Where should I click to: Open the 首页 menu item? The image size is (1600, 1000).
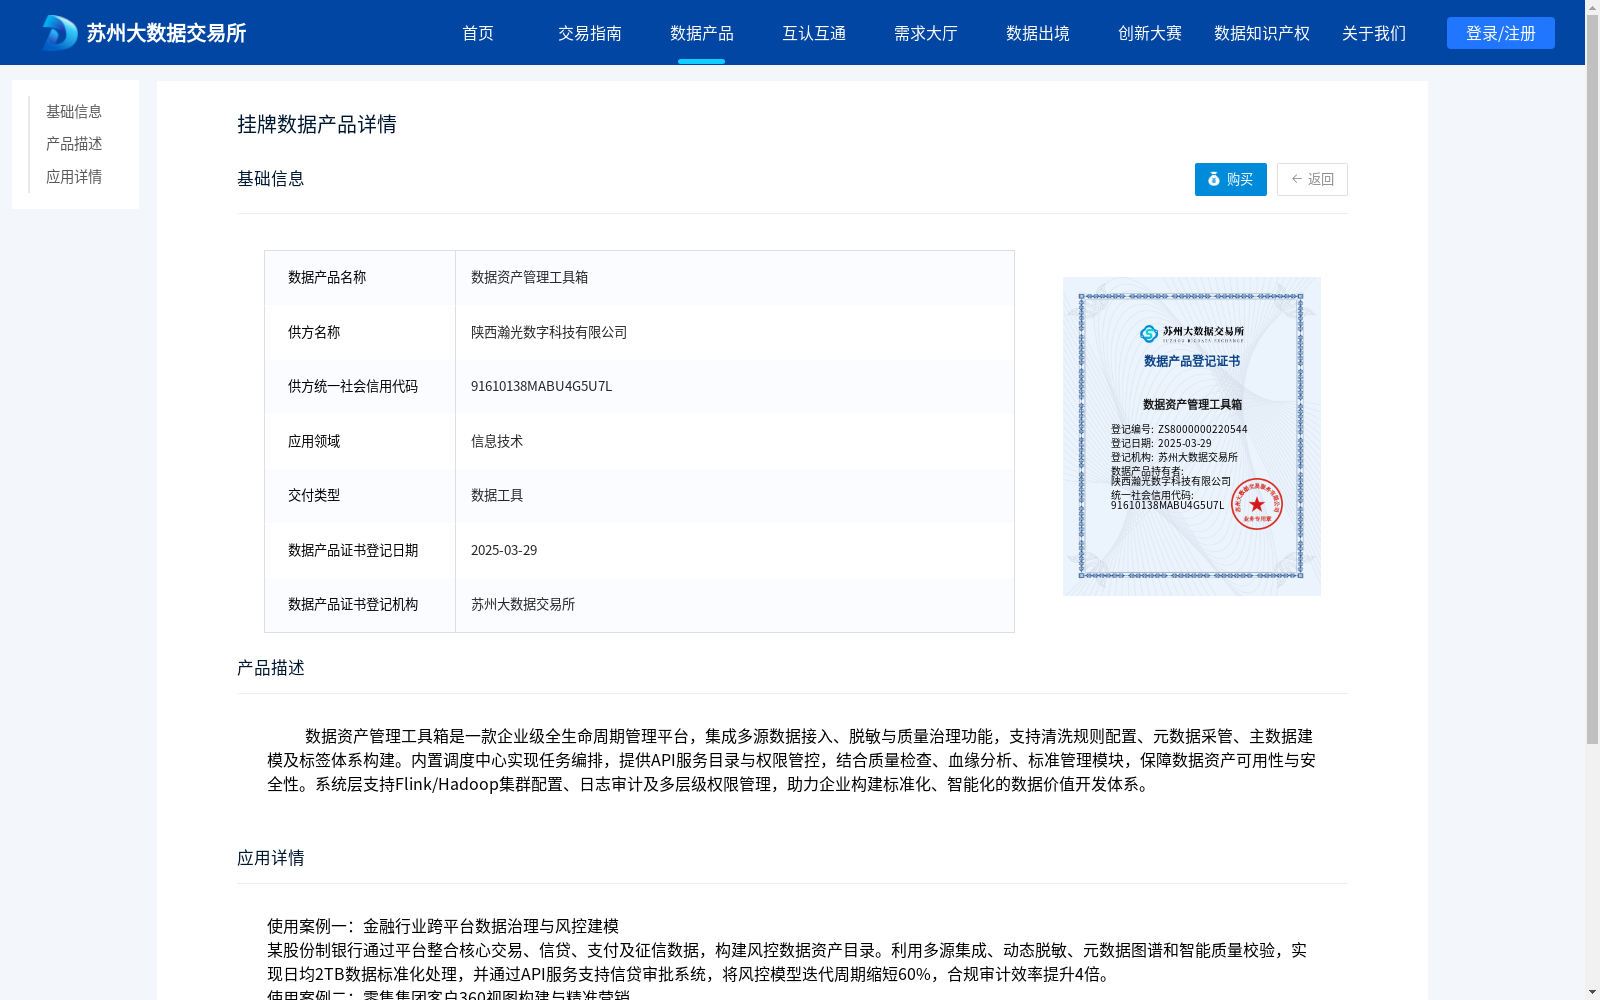click(478, 33)
